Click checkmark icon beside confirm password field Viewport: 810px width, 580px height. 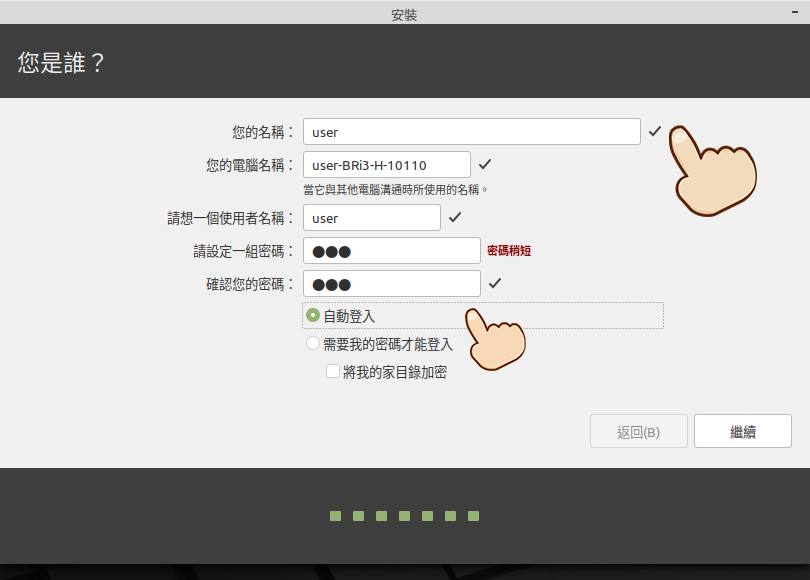495,283
